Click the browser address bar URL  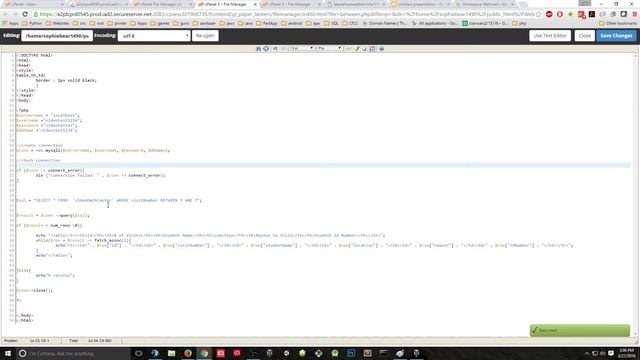coord(286,14)
